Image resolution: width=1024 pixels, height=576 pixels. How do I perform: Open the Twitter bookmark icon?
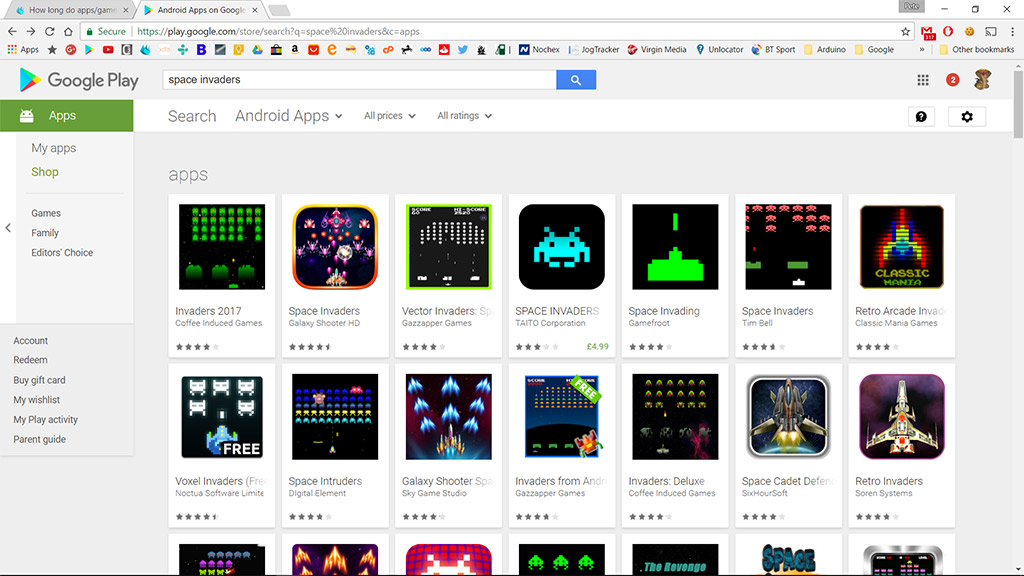coord(462,50)
